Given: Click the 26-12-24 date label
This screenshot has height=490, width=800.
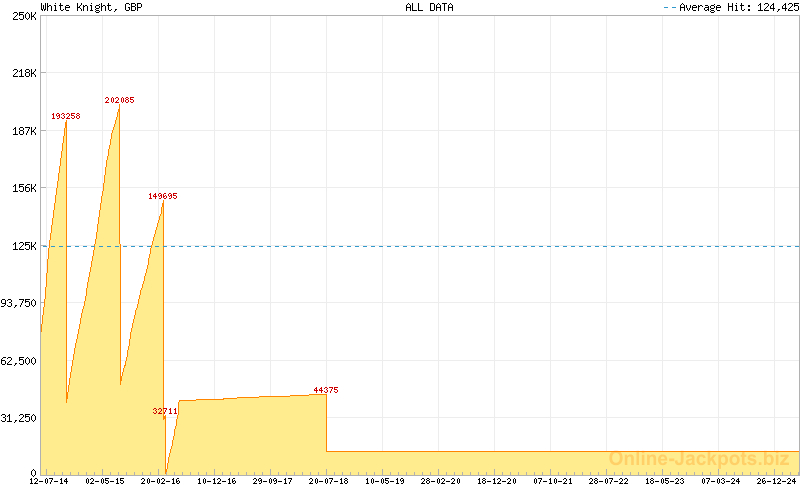Looking at the screenshot, I should coord(776,481).
